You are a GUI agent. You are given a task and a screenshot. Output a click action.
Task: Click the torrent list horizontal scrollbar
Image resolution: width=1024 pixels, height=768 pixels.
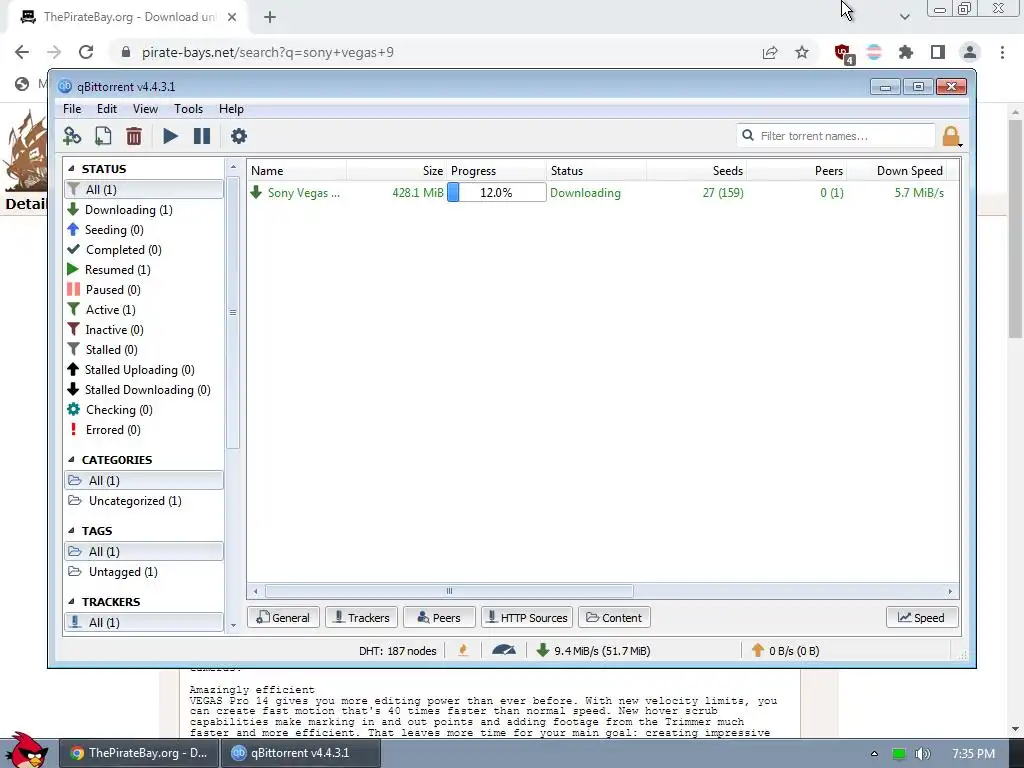tap(449, 592)
